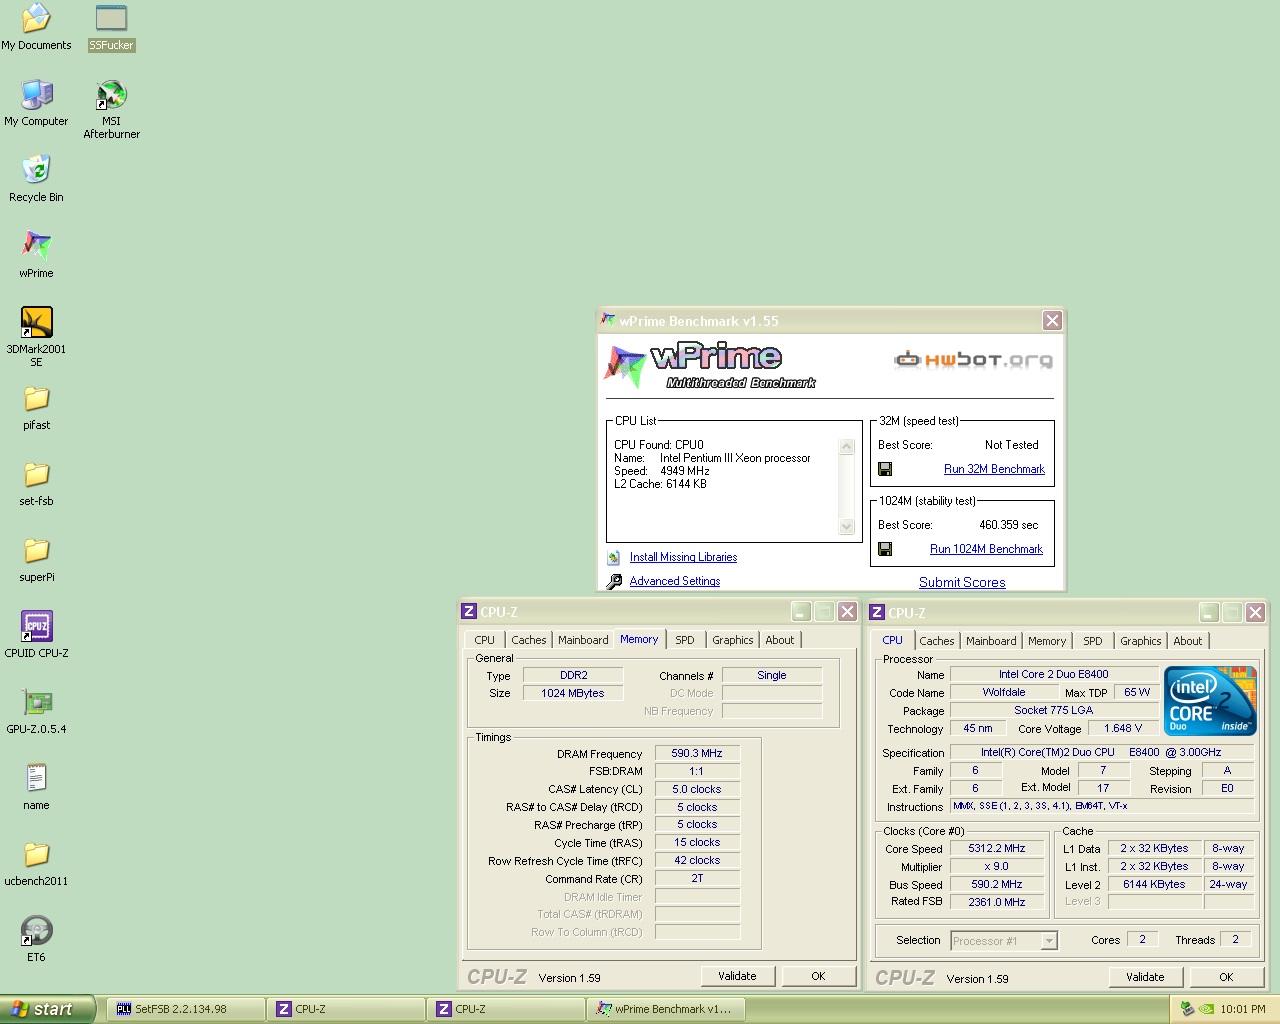Viewport: 1280px width, 1024px height.
Task: Click the safely remove hardware tray icon
Action: click(x=1187, y=1009)
